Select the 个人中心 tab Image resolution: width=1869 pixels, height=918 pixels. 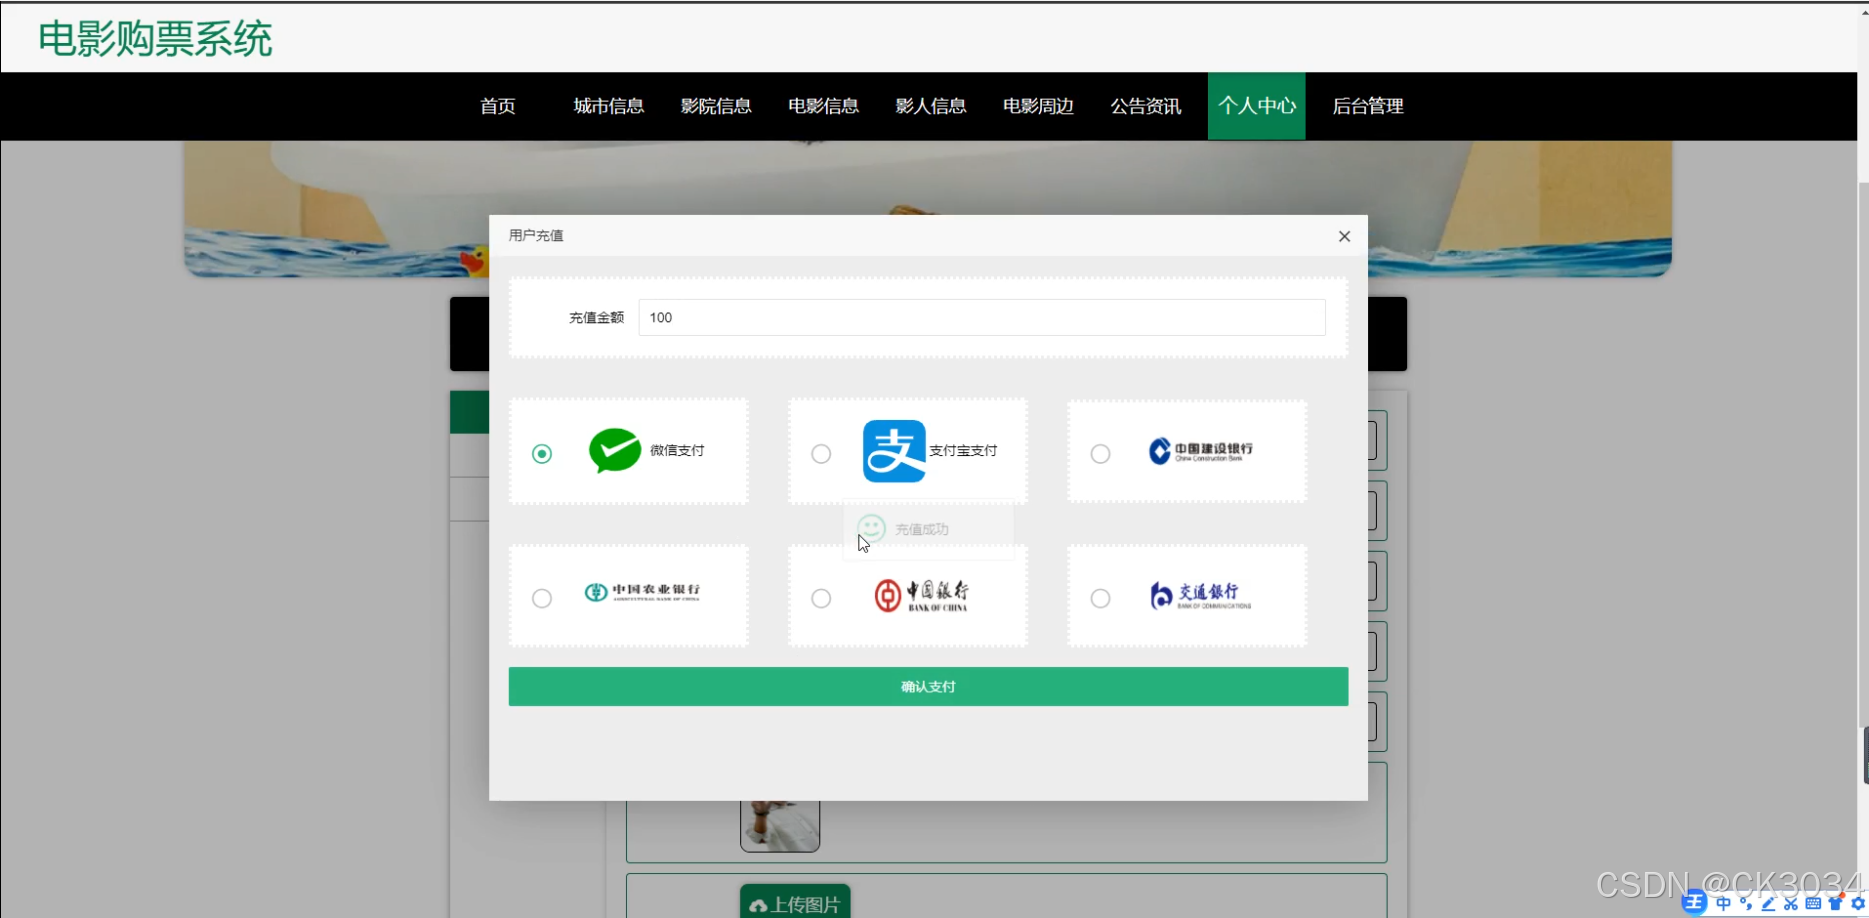[1256, 106]
